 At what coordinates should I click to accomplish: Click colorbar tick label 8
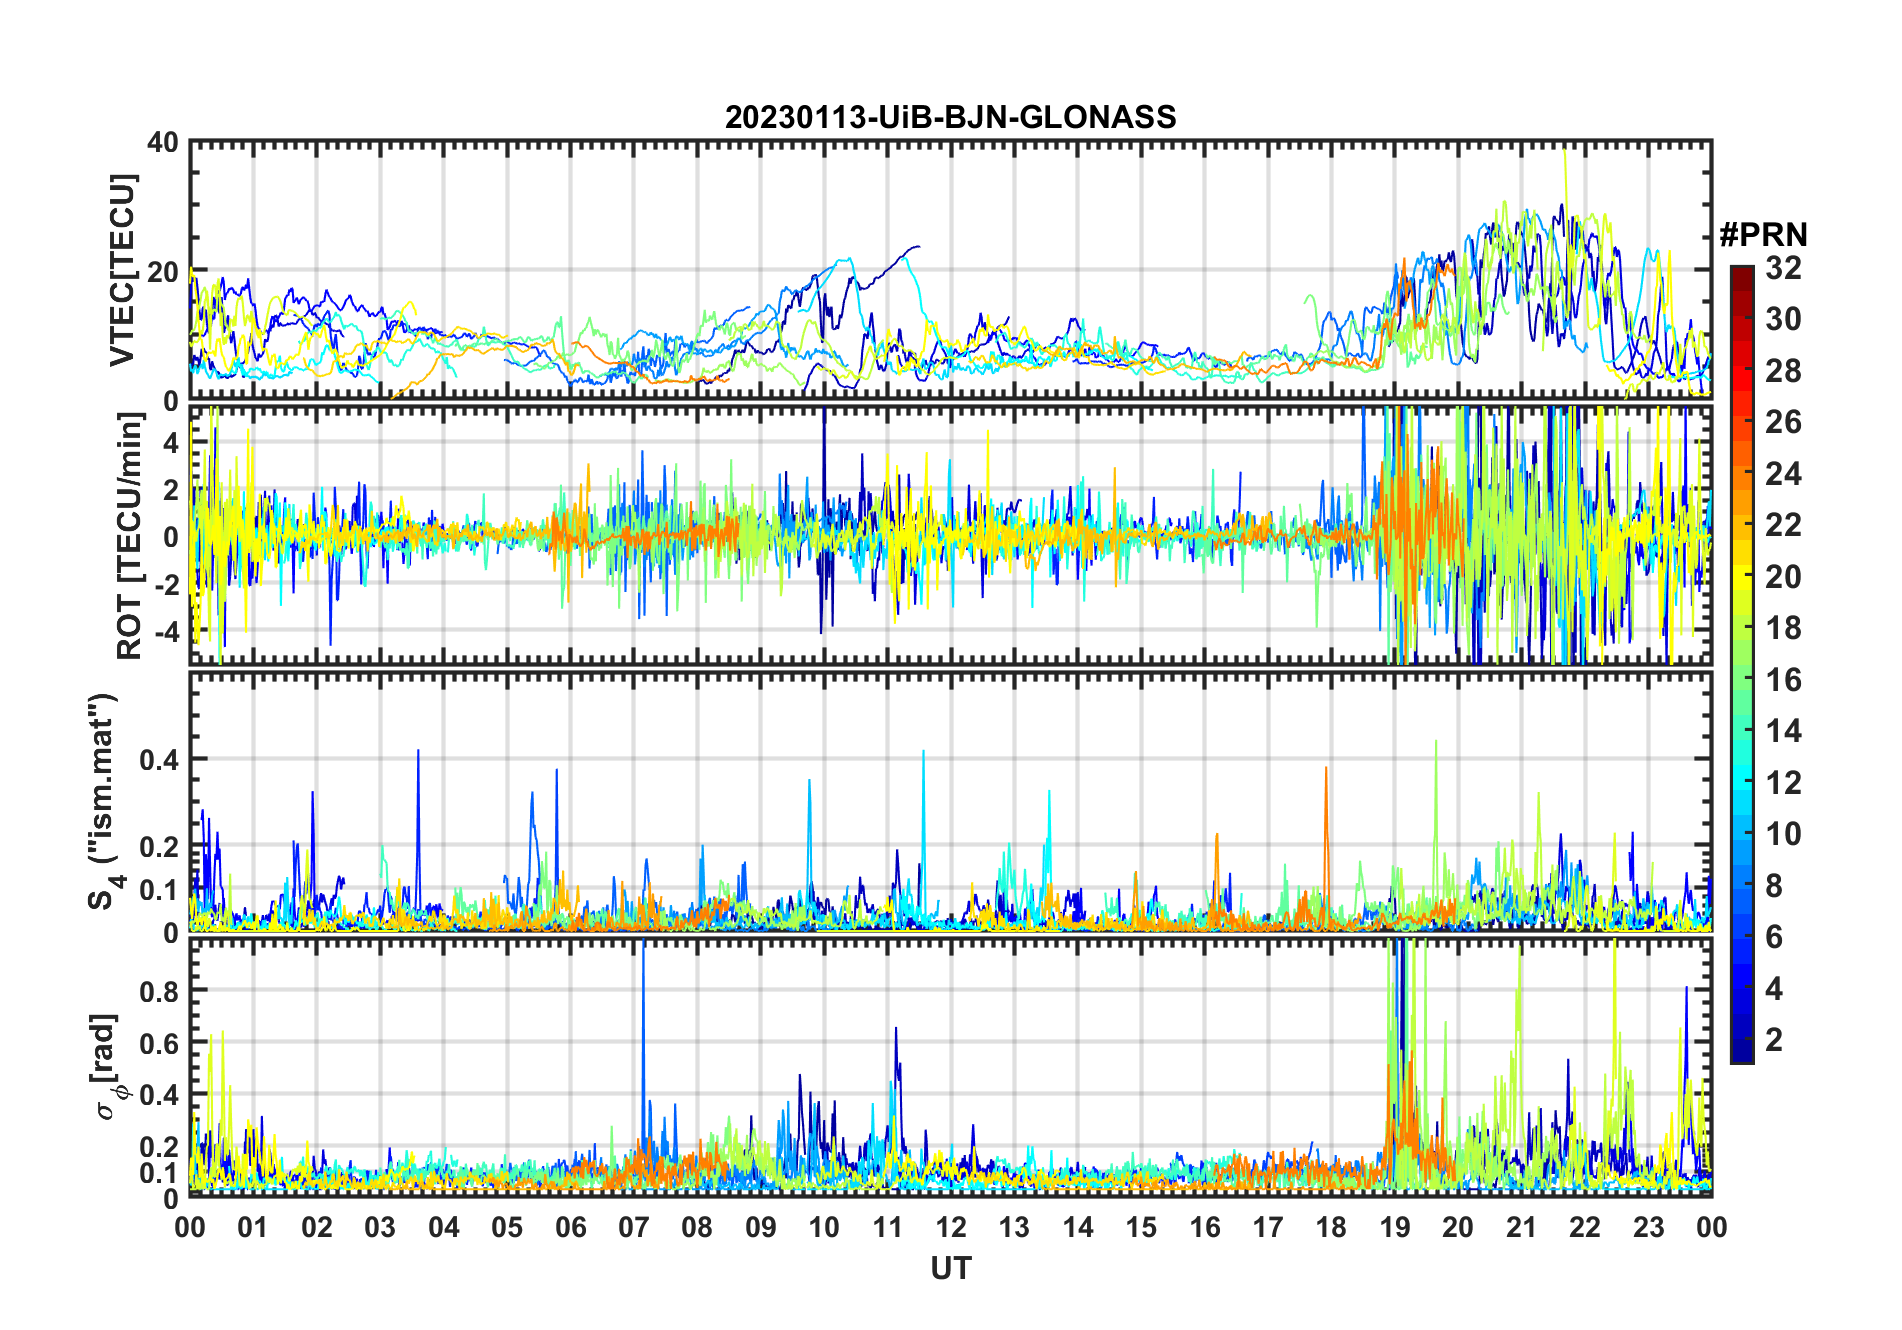click(1774, 885)
